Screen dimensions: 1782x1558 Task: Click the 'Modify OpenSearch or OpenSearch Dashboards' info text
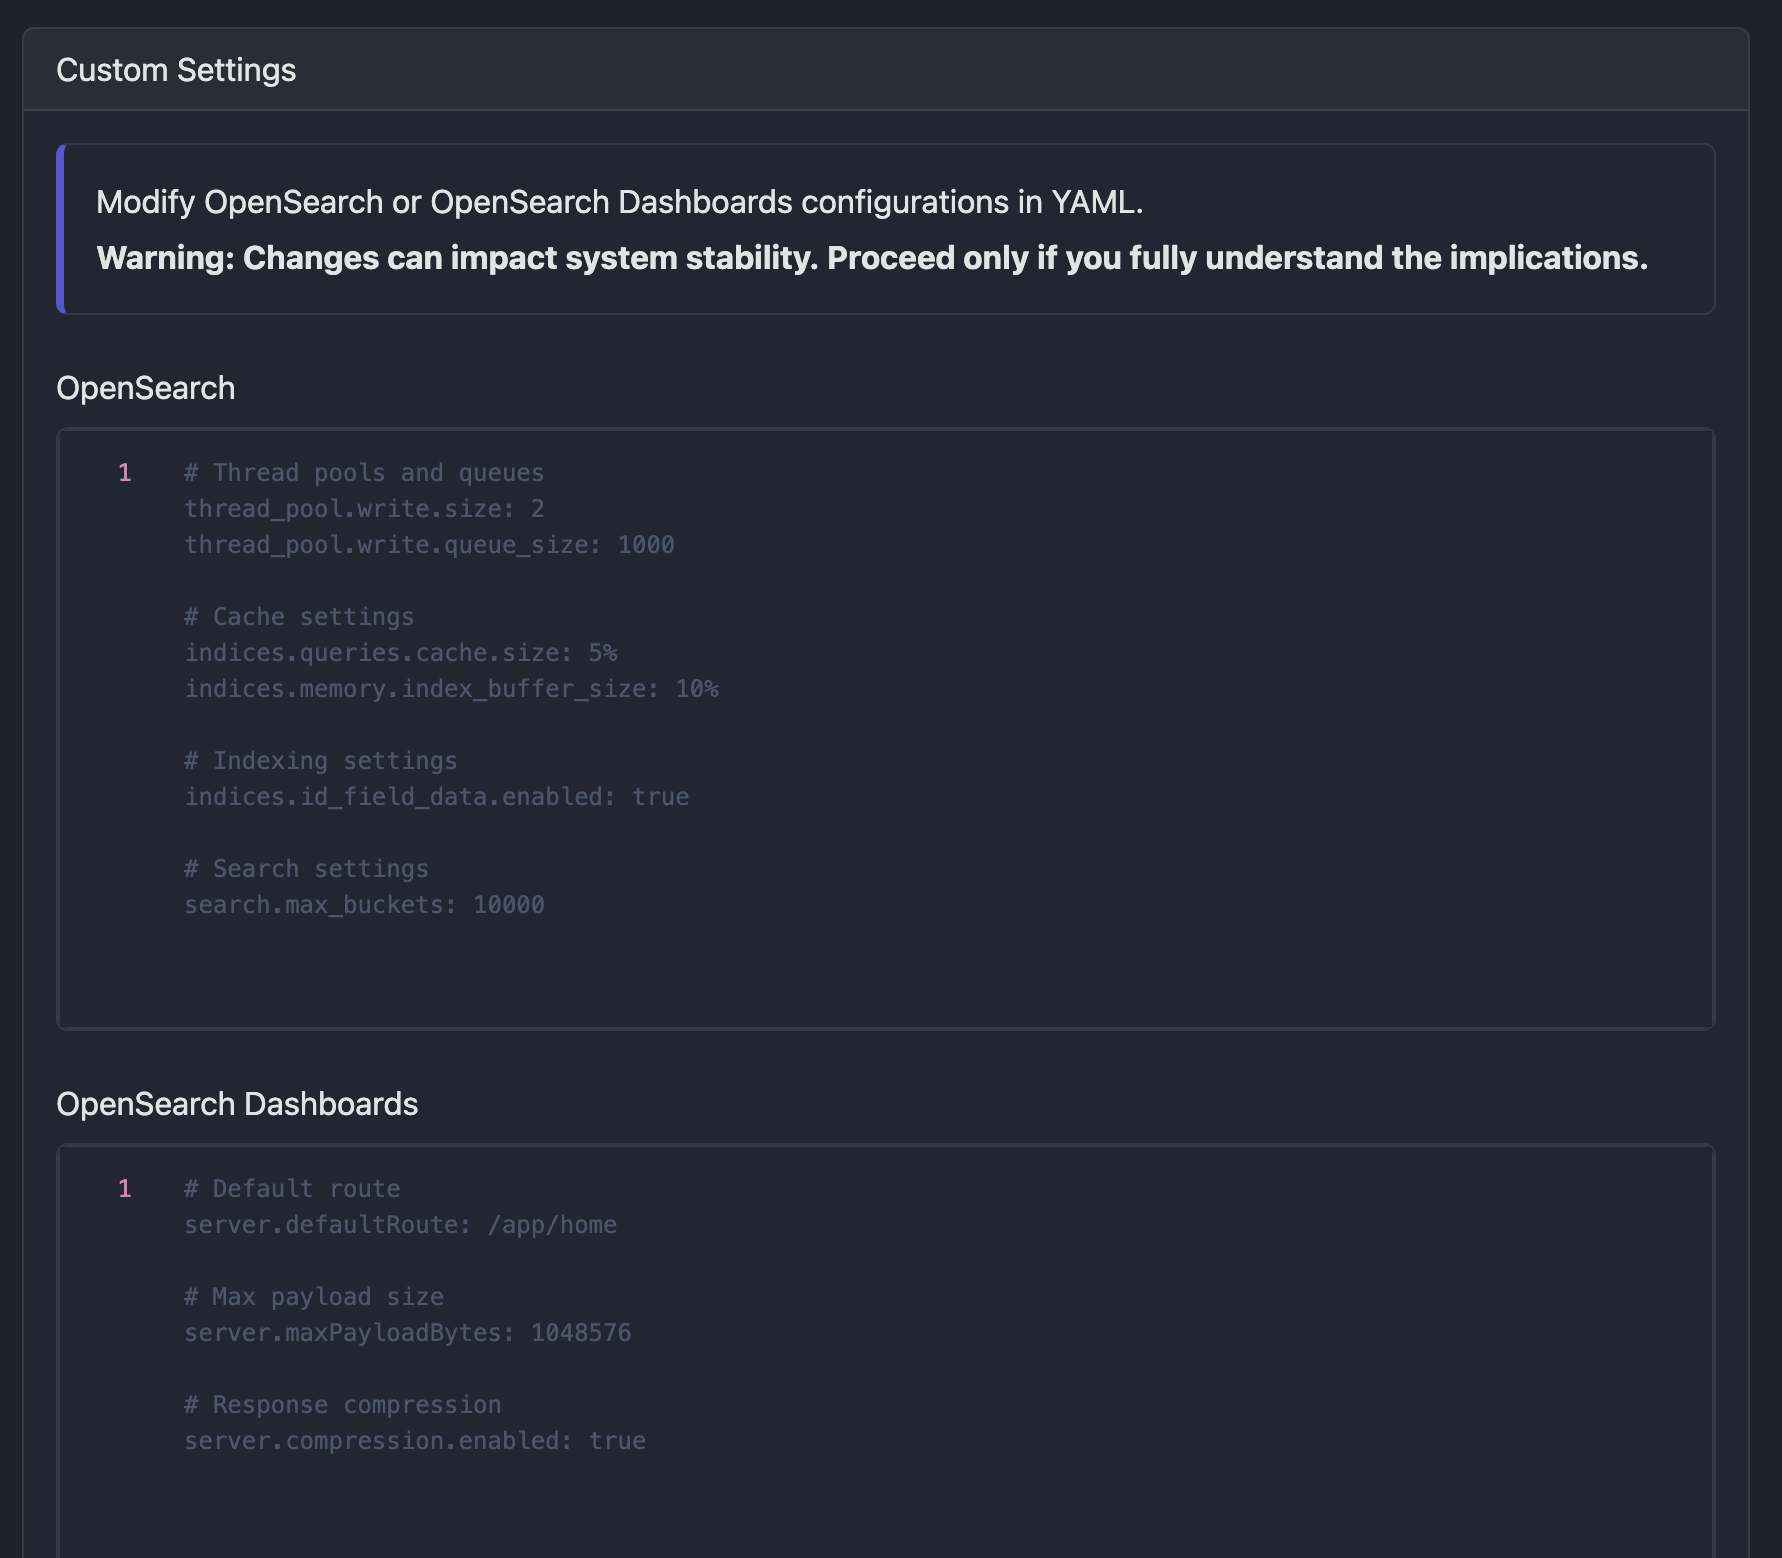(x=619, y=202)
